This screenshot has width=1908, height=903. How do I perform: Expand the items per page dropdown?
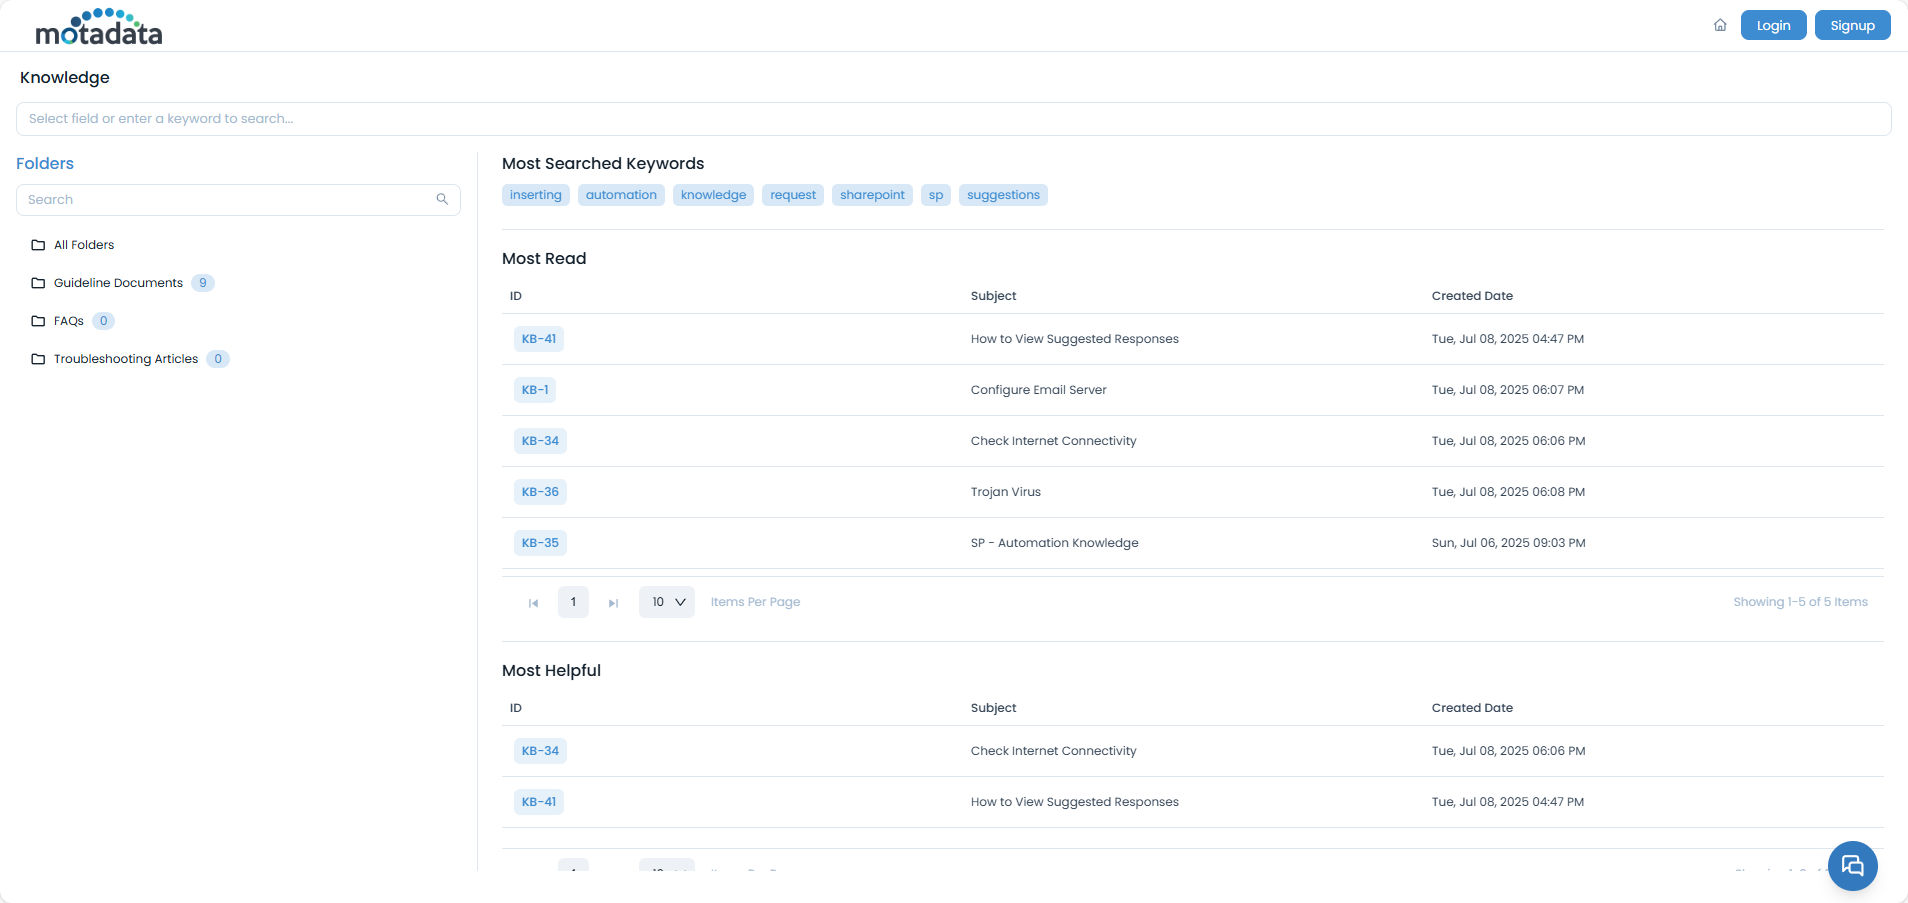(x=667, y=602)
